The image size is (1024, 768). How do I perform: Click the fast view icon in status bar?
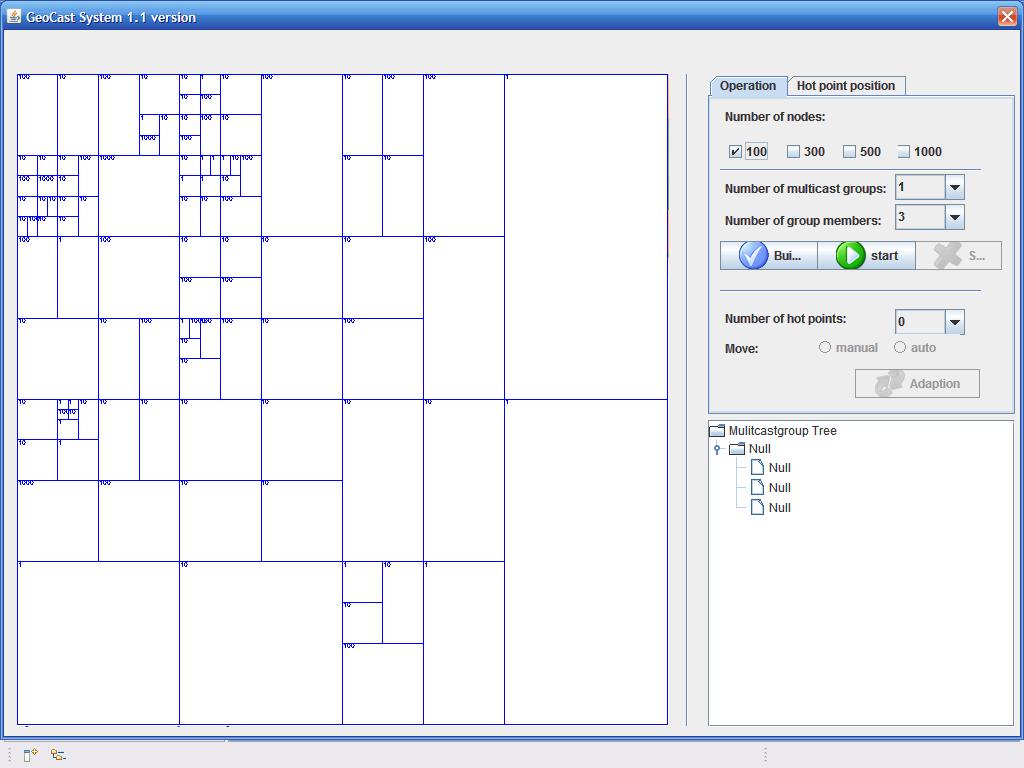pos(30,755)
